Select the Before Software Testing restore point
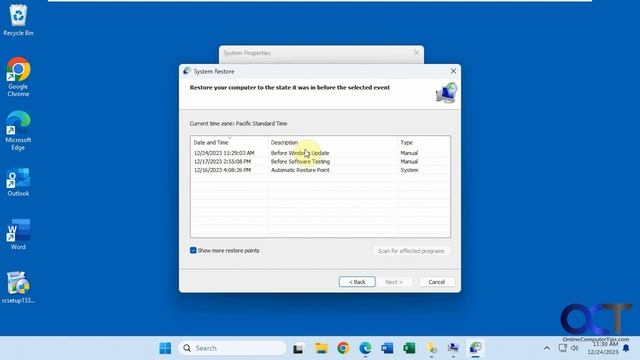The image size is (640, 360). click(x=300, y=162)
